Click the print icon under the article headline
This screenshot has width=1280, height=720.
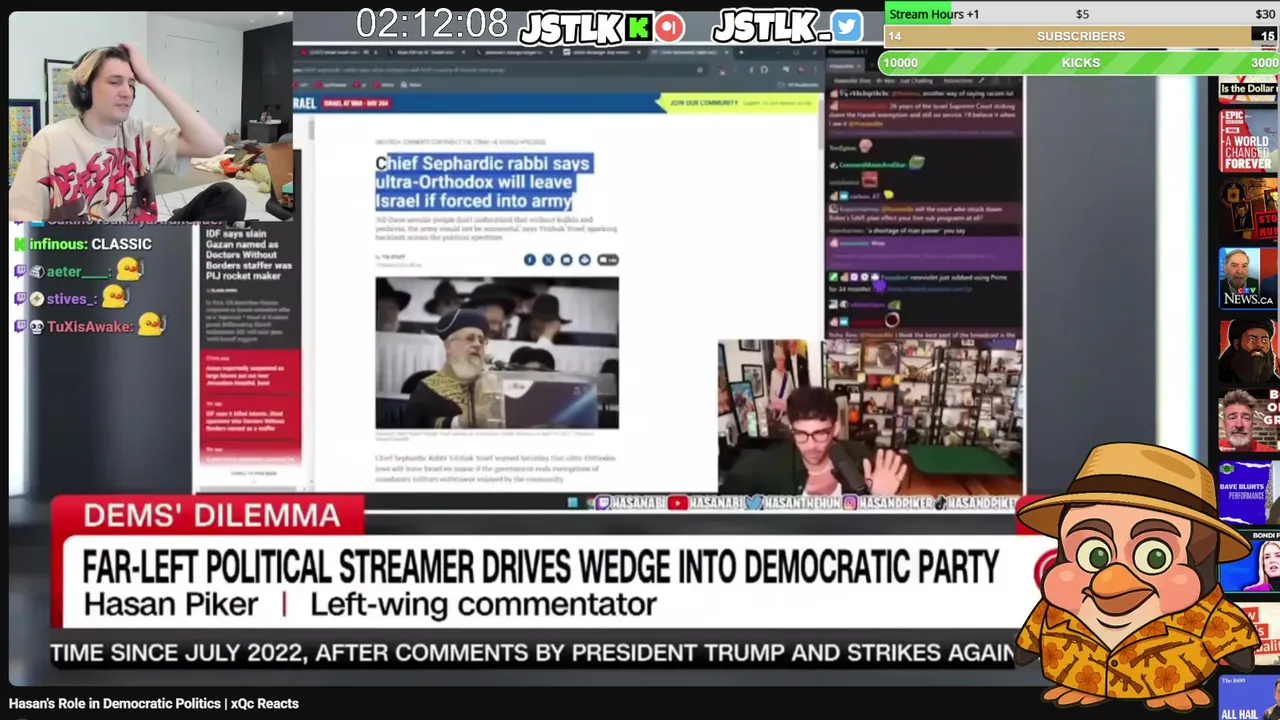(585, 260)
